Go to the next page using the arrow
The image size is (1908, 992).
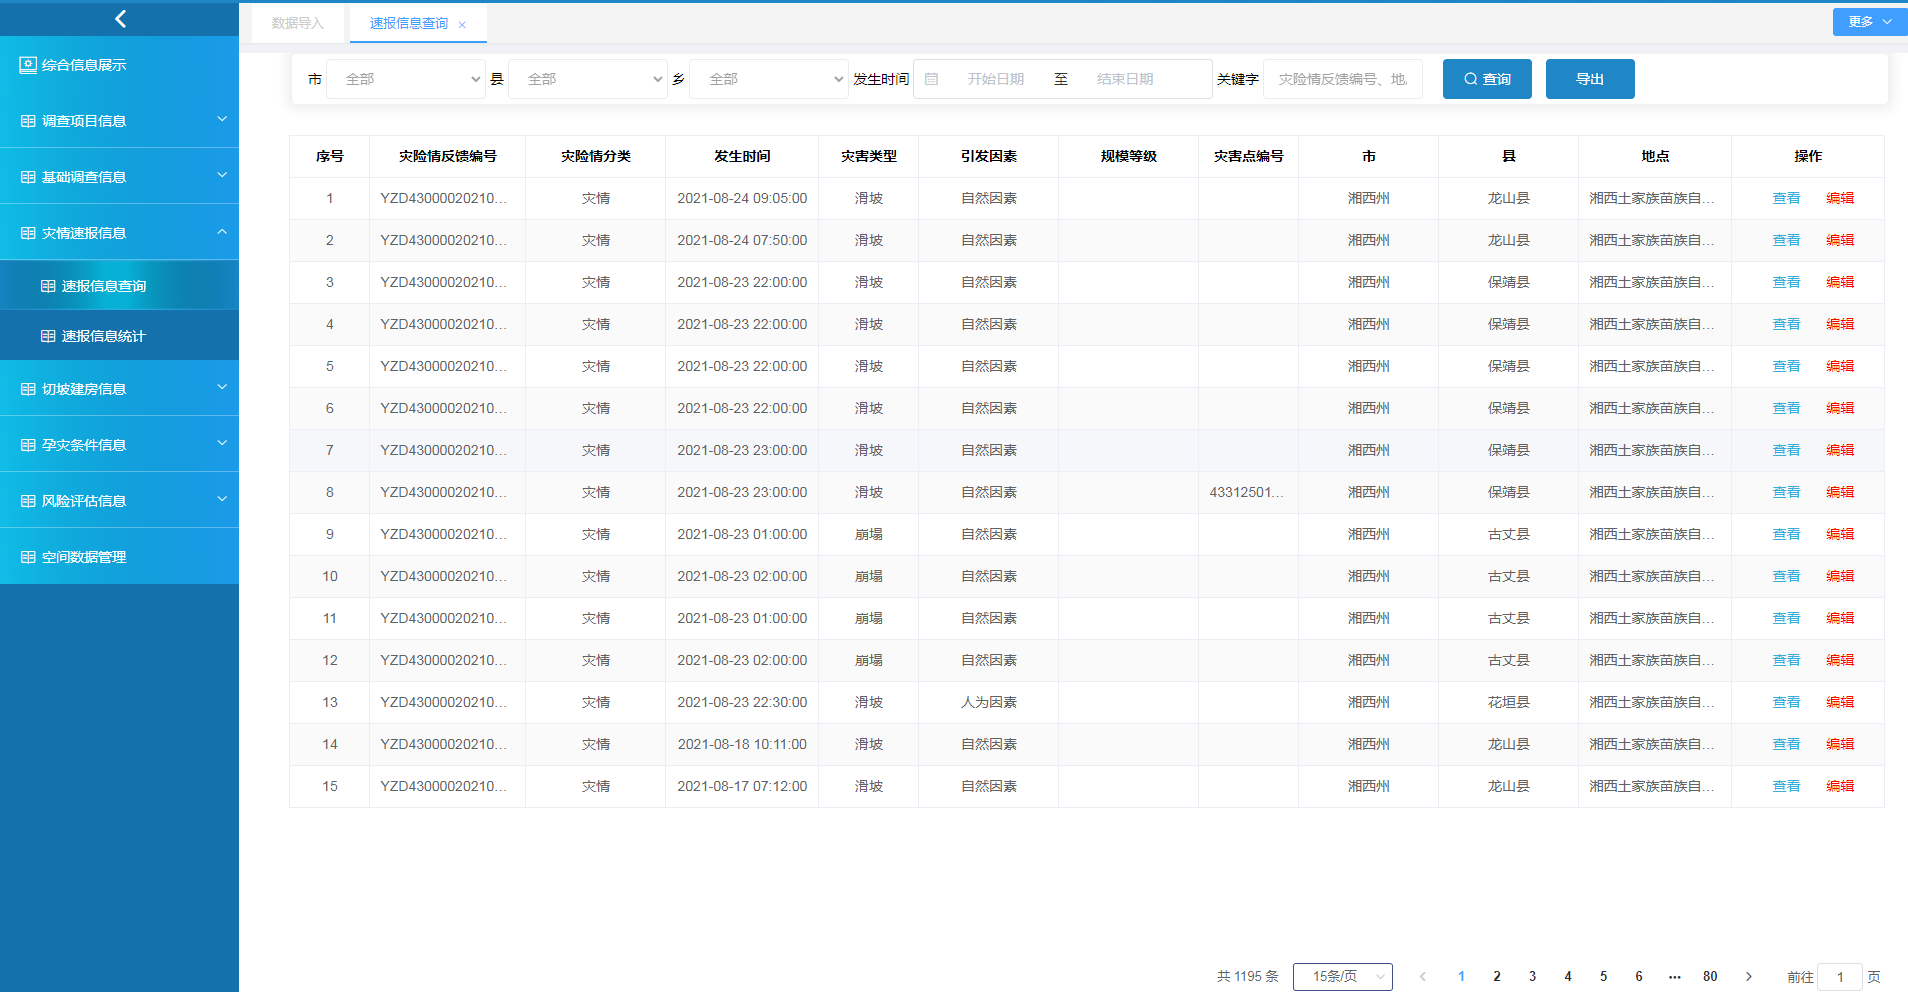(1748, 976)
